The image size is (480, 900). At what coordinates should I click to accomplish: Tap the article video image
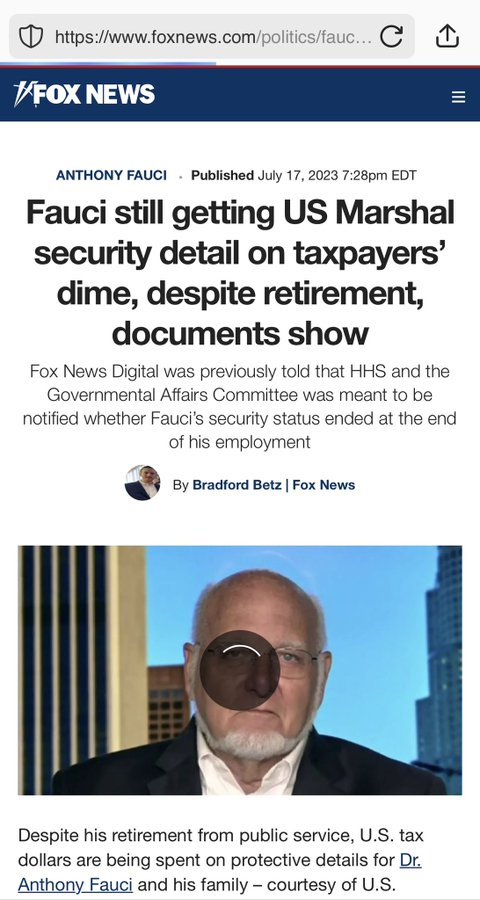[x=240, y=670]
